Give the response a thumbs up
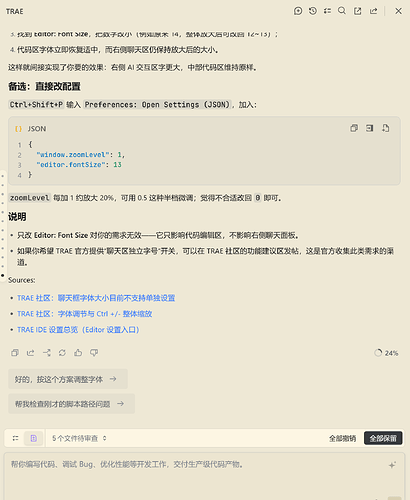This screenshot has width=410, height=500. (x=78, y=353)
